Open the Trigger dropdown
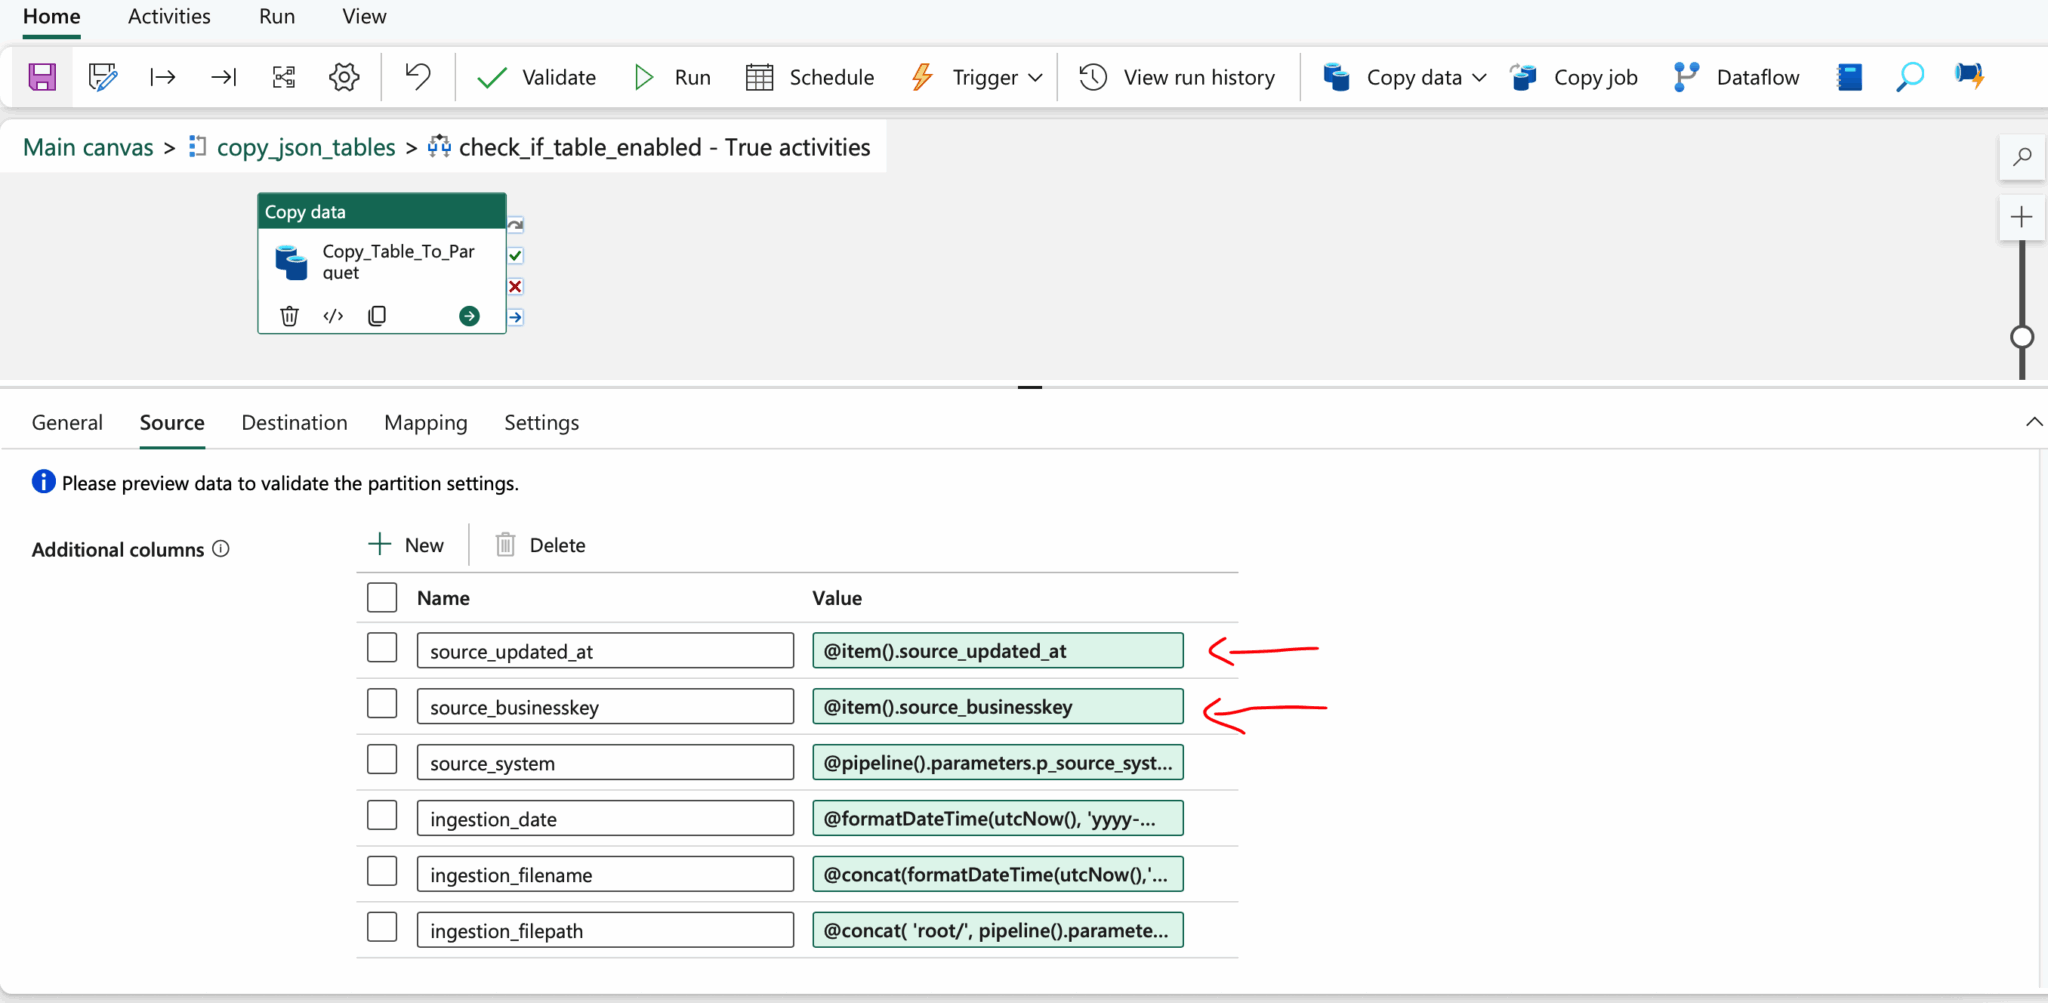2048x1003 pixels. click(978, 77)
